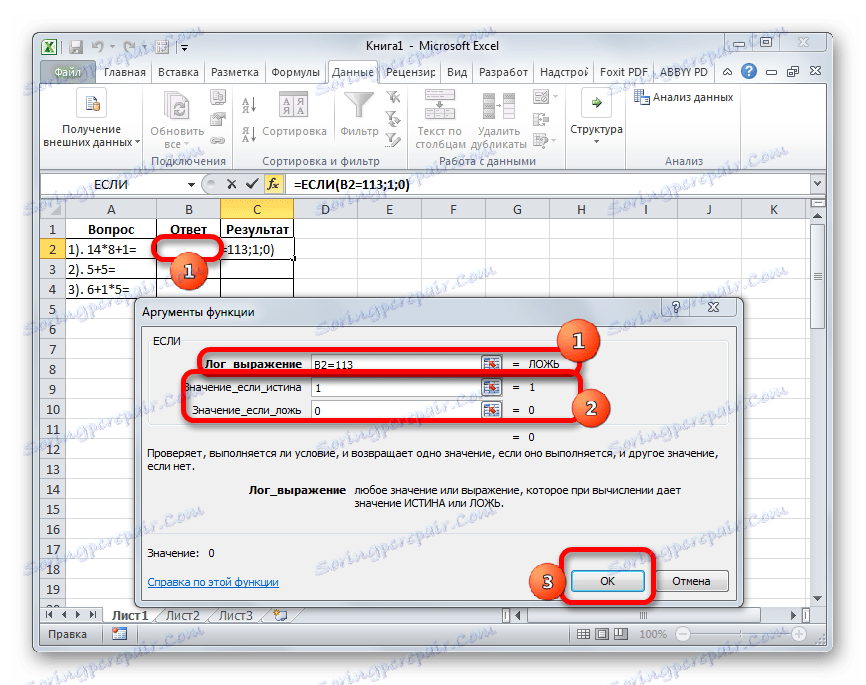Click the Undo icon in the quick access toolbar

pos(98,47)
